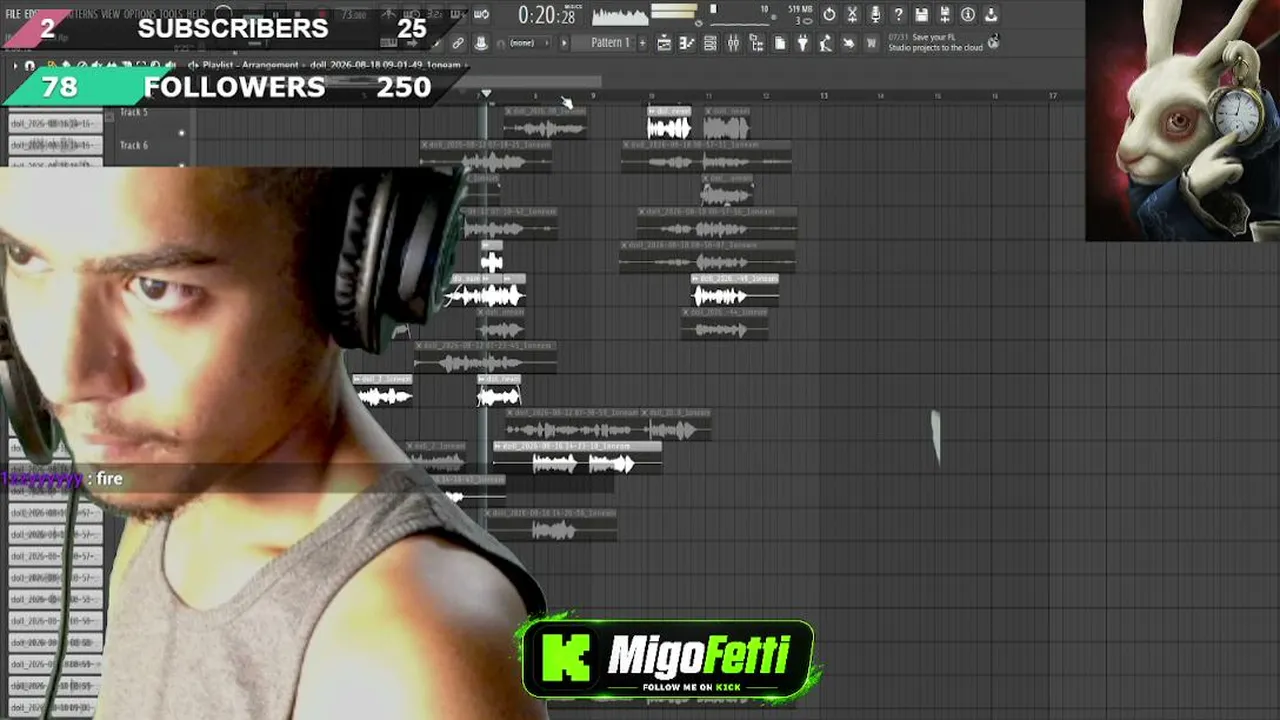Open the doll_2026-08-18 clip name breadcrumb
Viewport: 1280px width, 720px height.
tap(385, 66)
